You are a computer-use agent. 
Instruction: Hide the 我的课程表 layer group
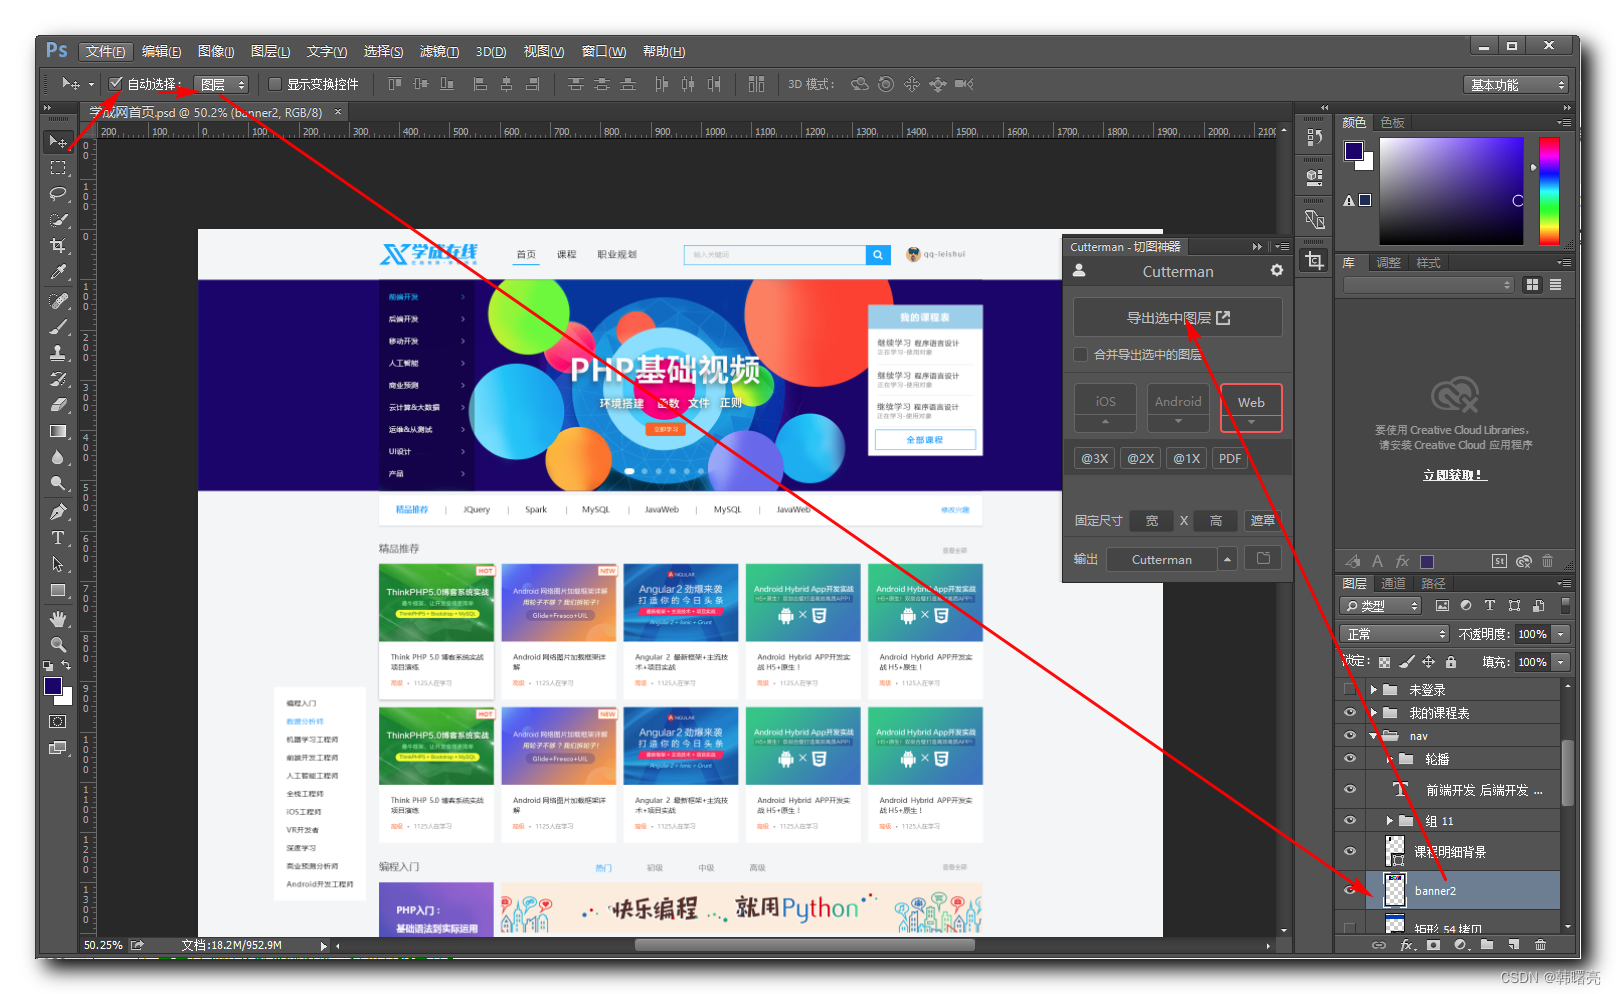(1349, 713)
